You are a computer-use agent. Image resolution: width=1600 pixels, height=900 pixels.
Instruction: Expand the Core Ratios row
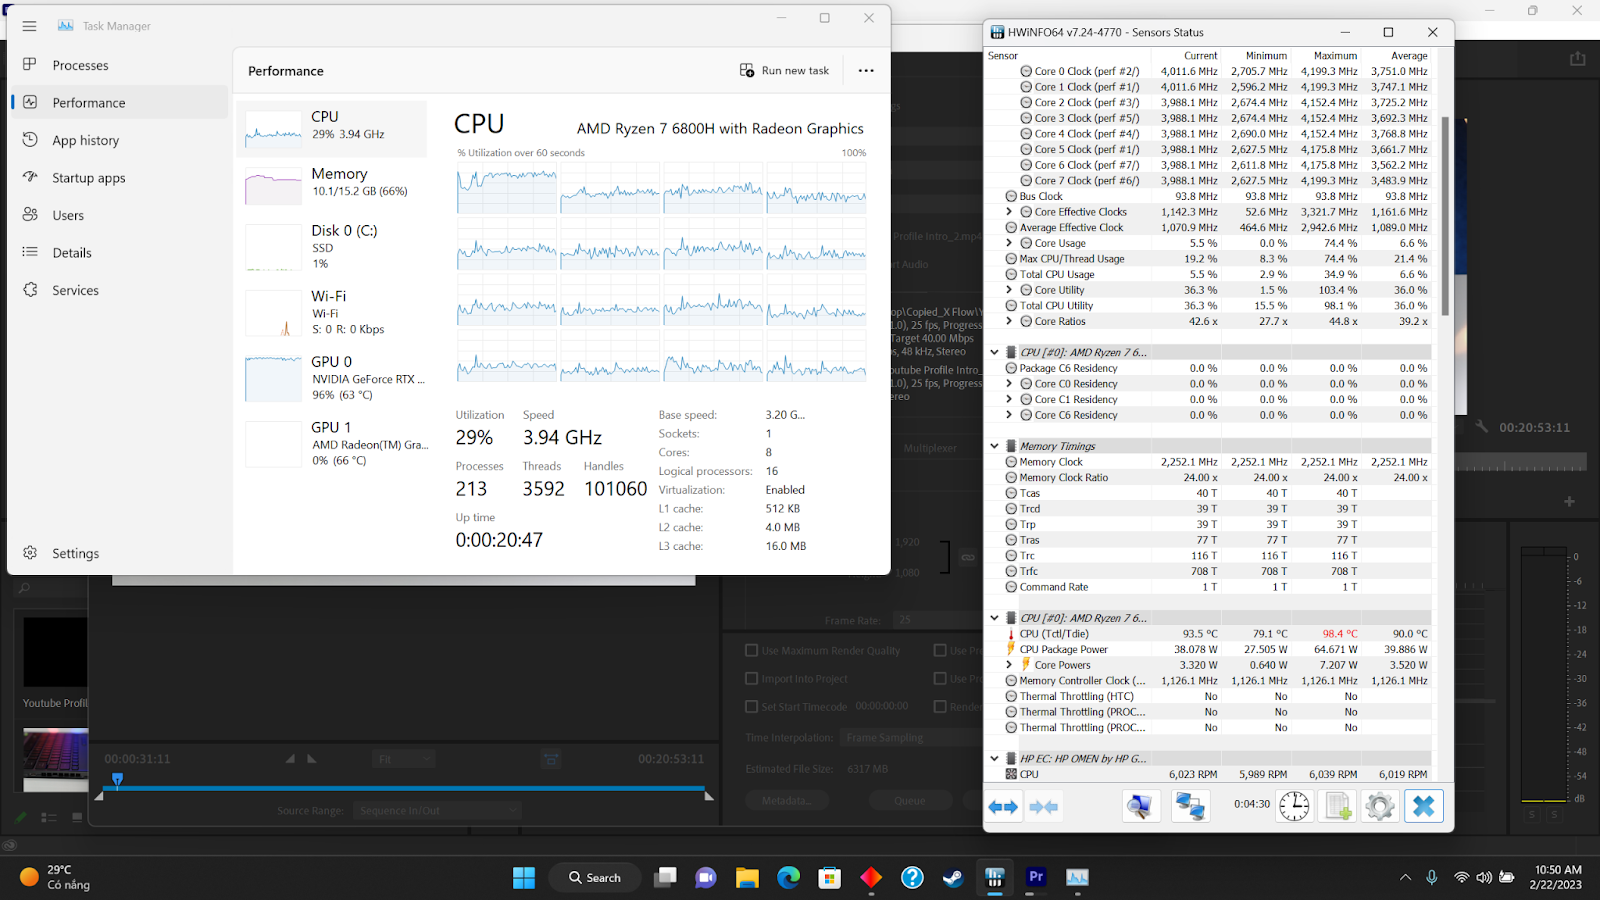pos(1009,321)
